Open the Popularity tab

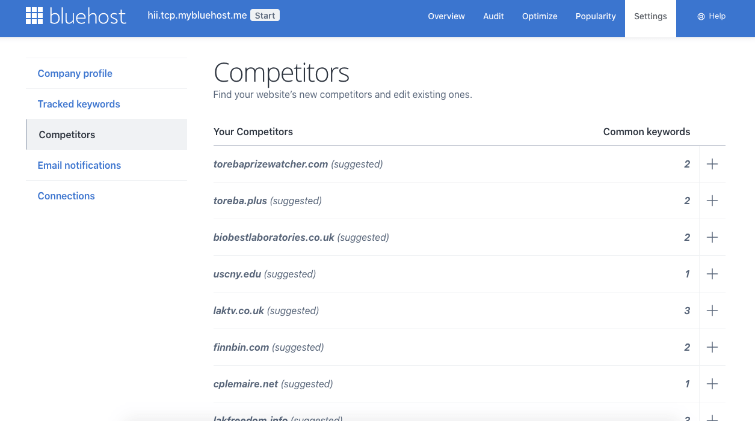click(x=596, y=16)
